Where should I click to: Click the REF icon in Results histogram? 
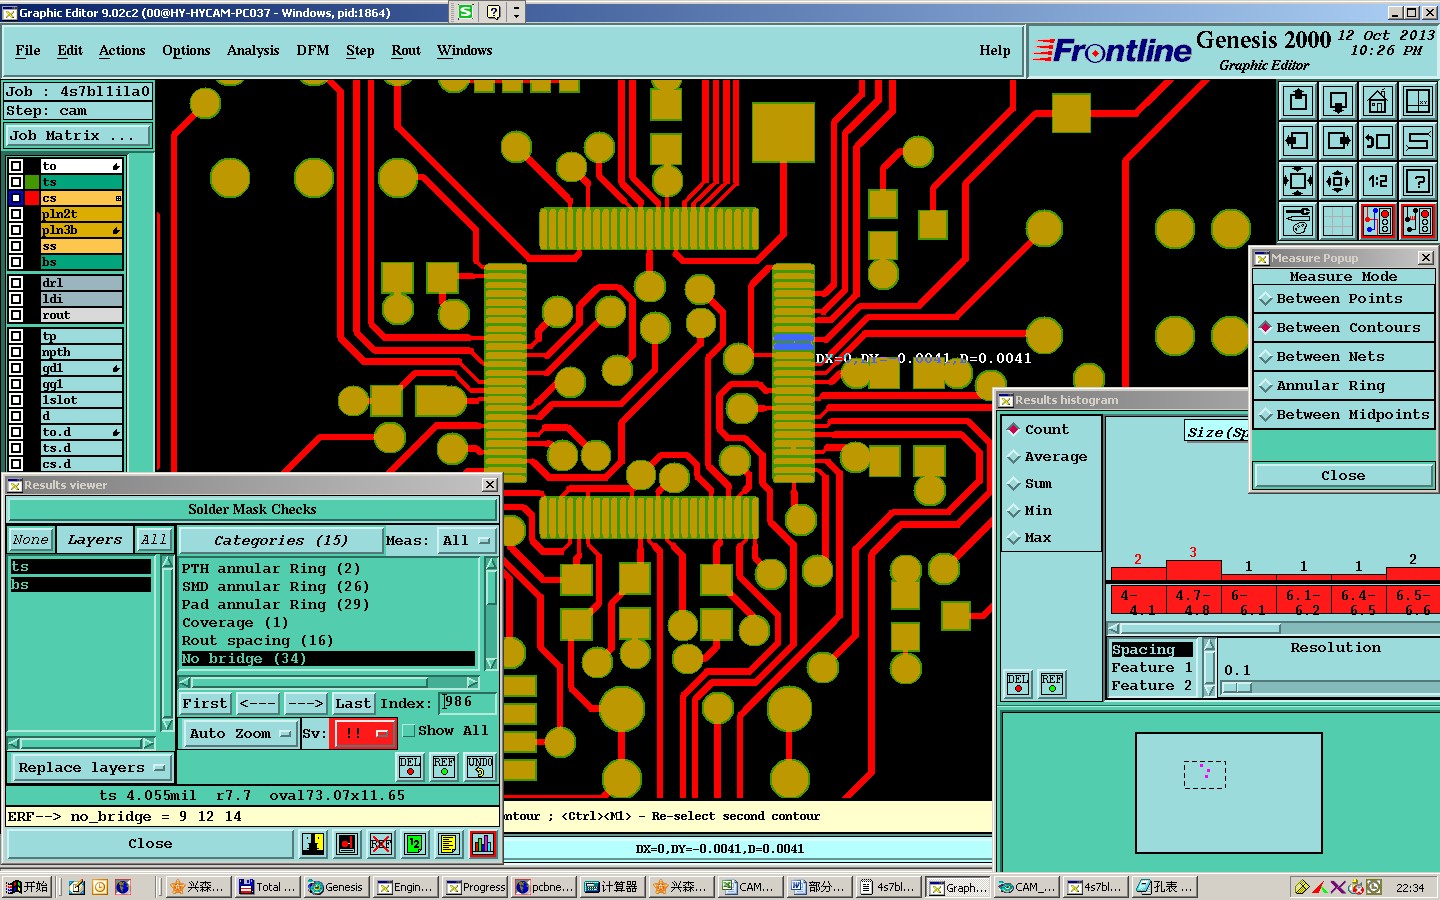point(1052,684)
